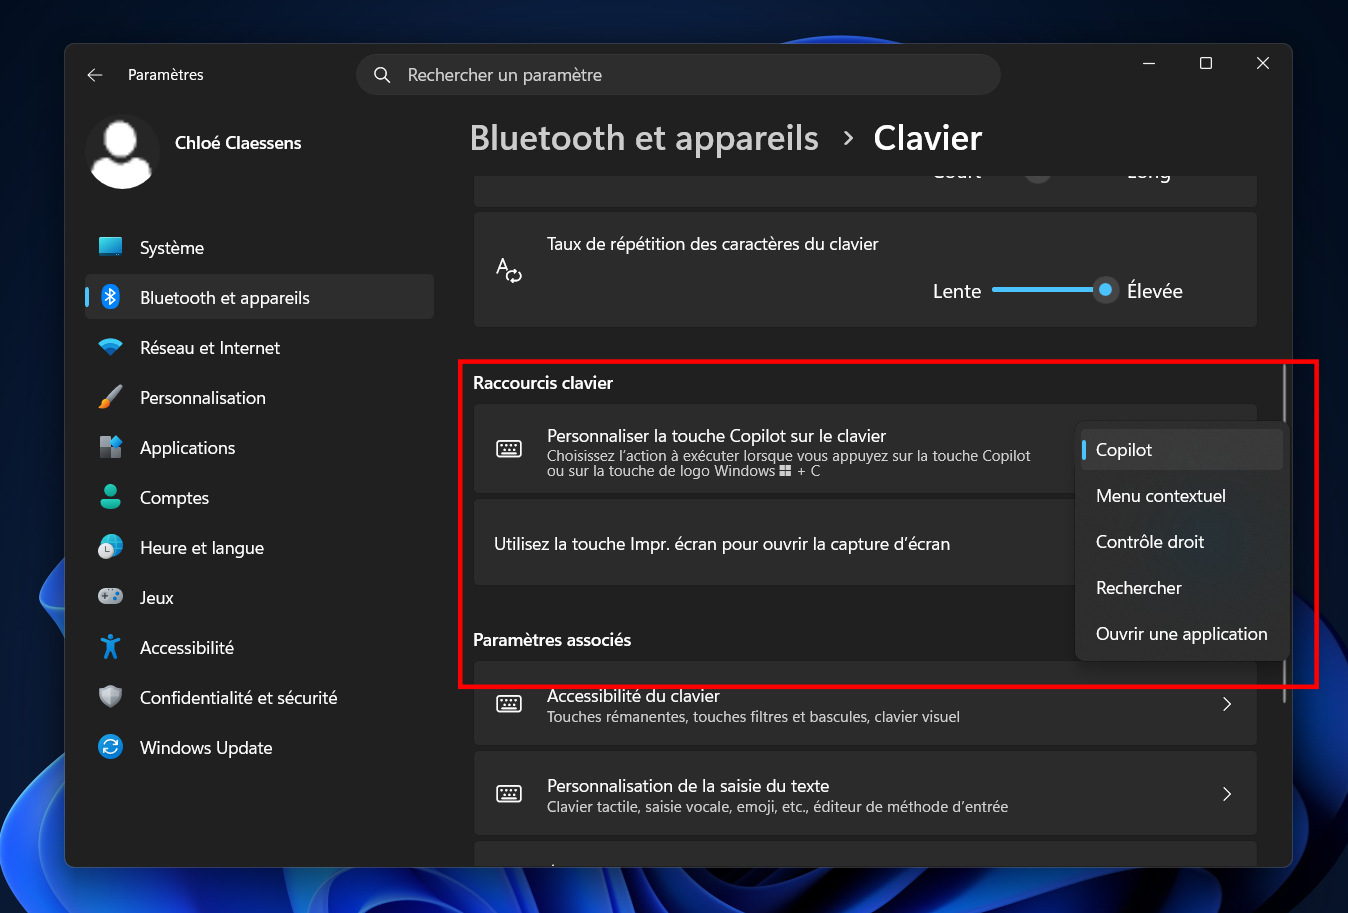1348x913 pixels.
Task: Click the Système monitor icon
Action: (111, 247)
